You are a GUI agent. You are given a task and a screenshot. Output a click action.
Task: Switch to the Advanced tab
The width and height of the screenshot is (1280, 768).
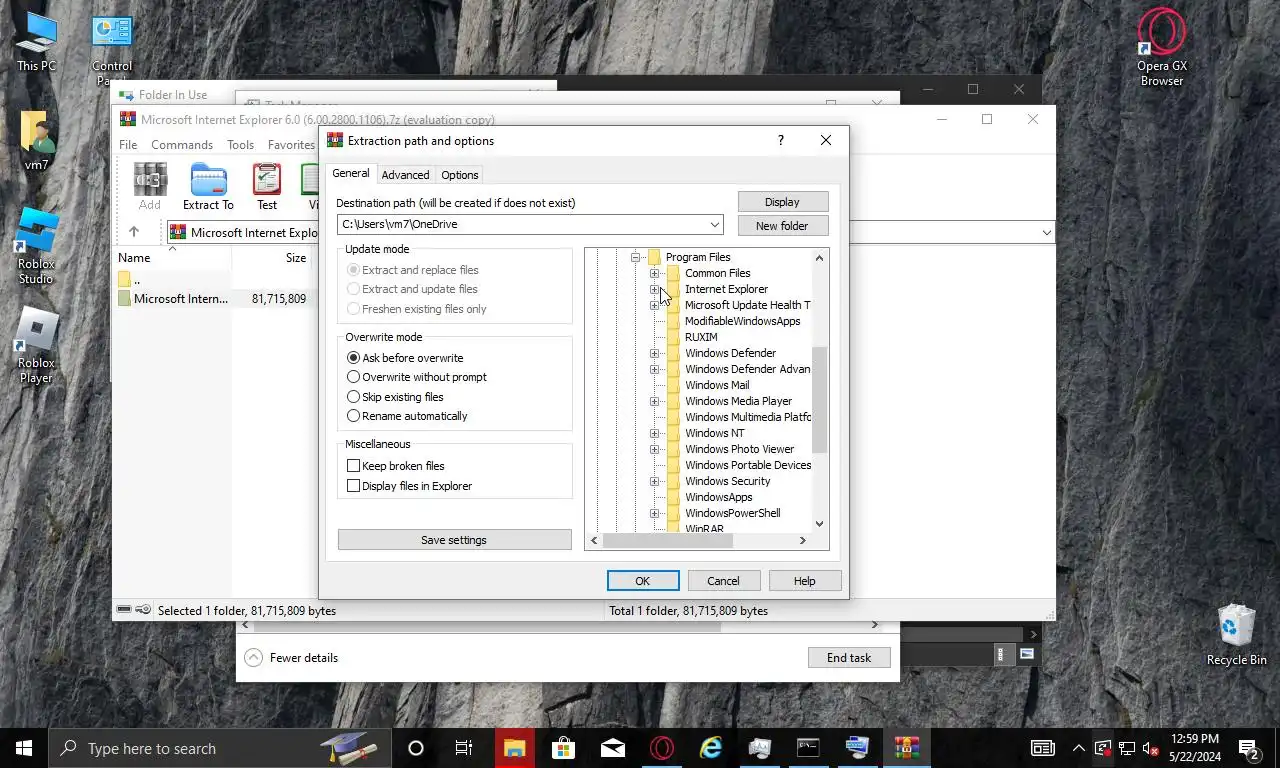(405, 175)
